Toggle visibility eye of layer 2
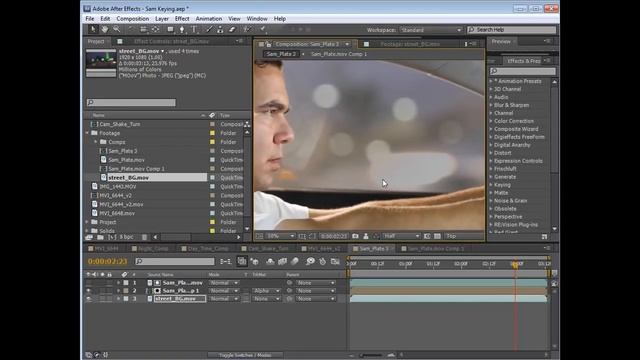 click(x=88, y=291)
